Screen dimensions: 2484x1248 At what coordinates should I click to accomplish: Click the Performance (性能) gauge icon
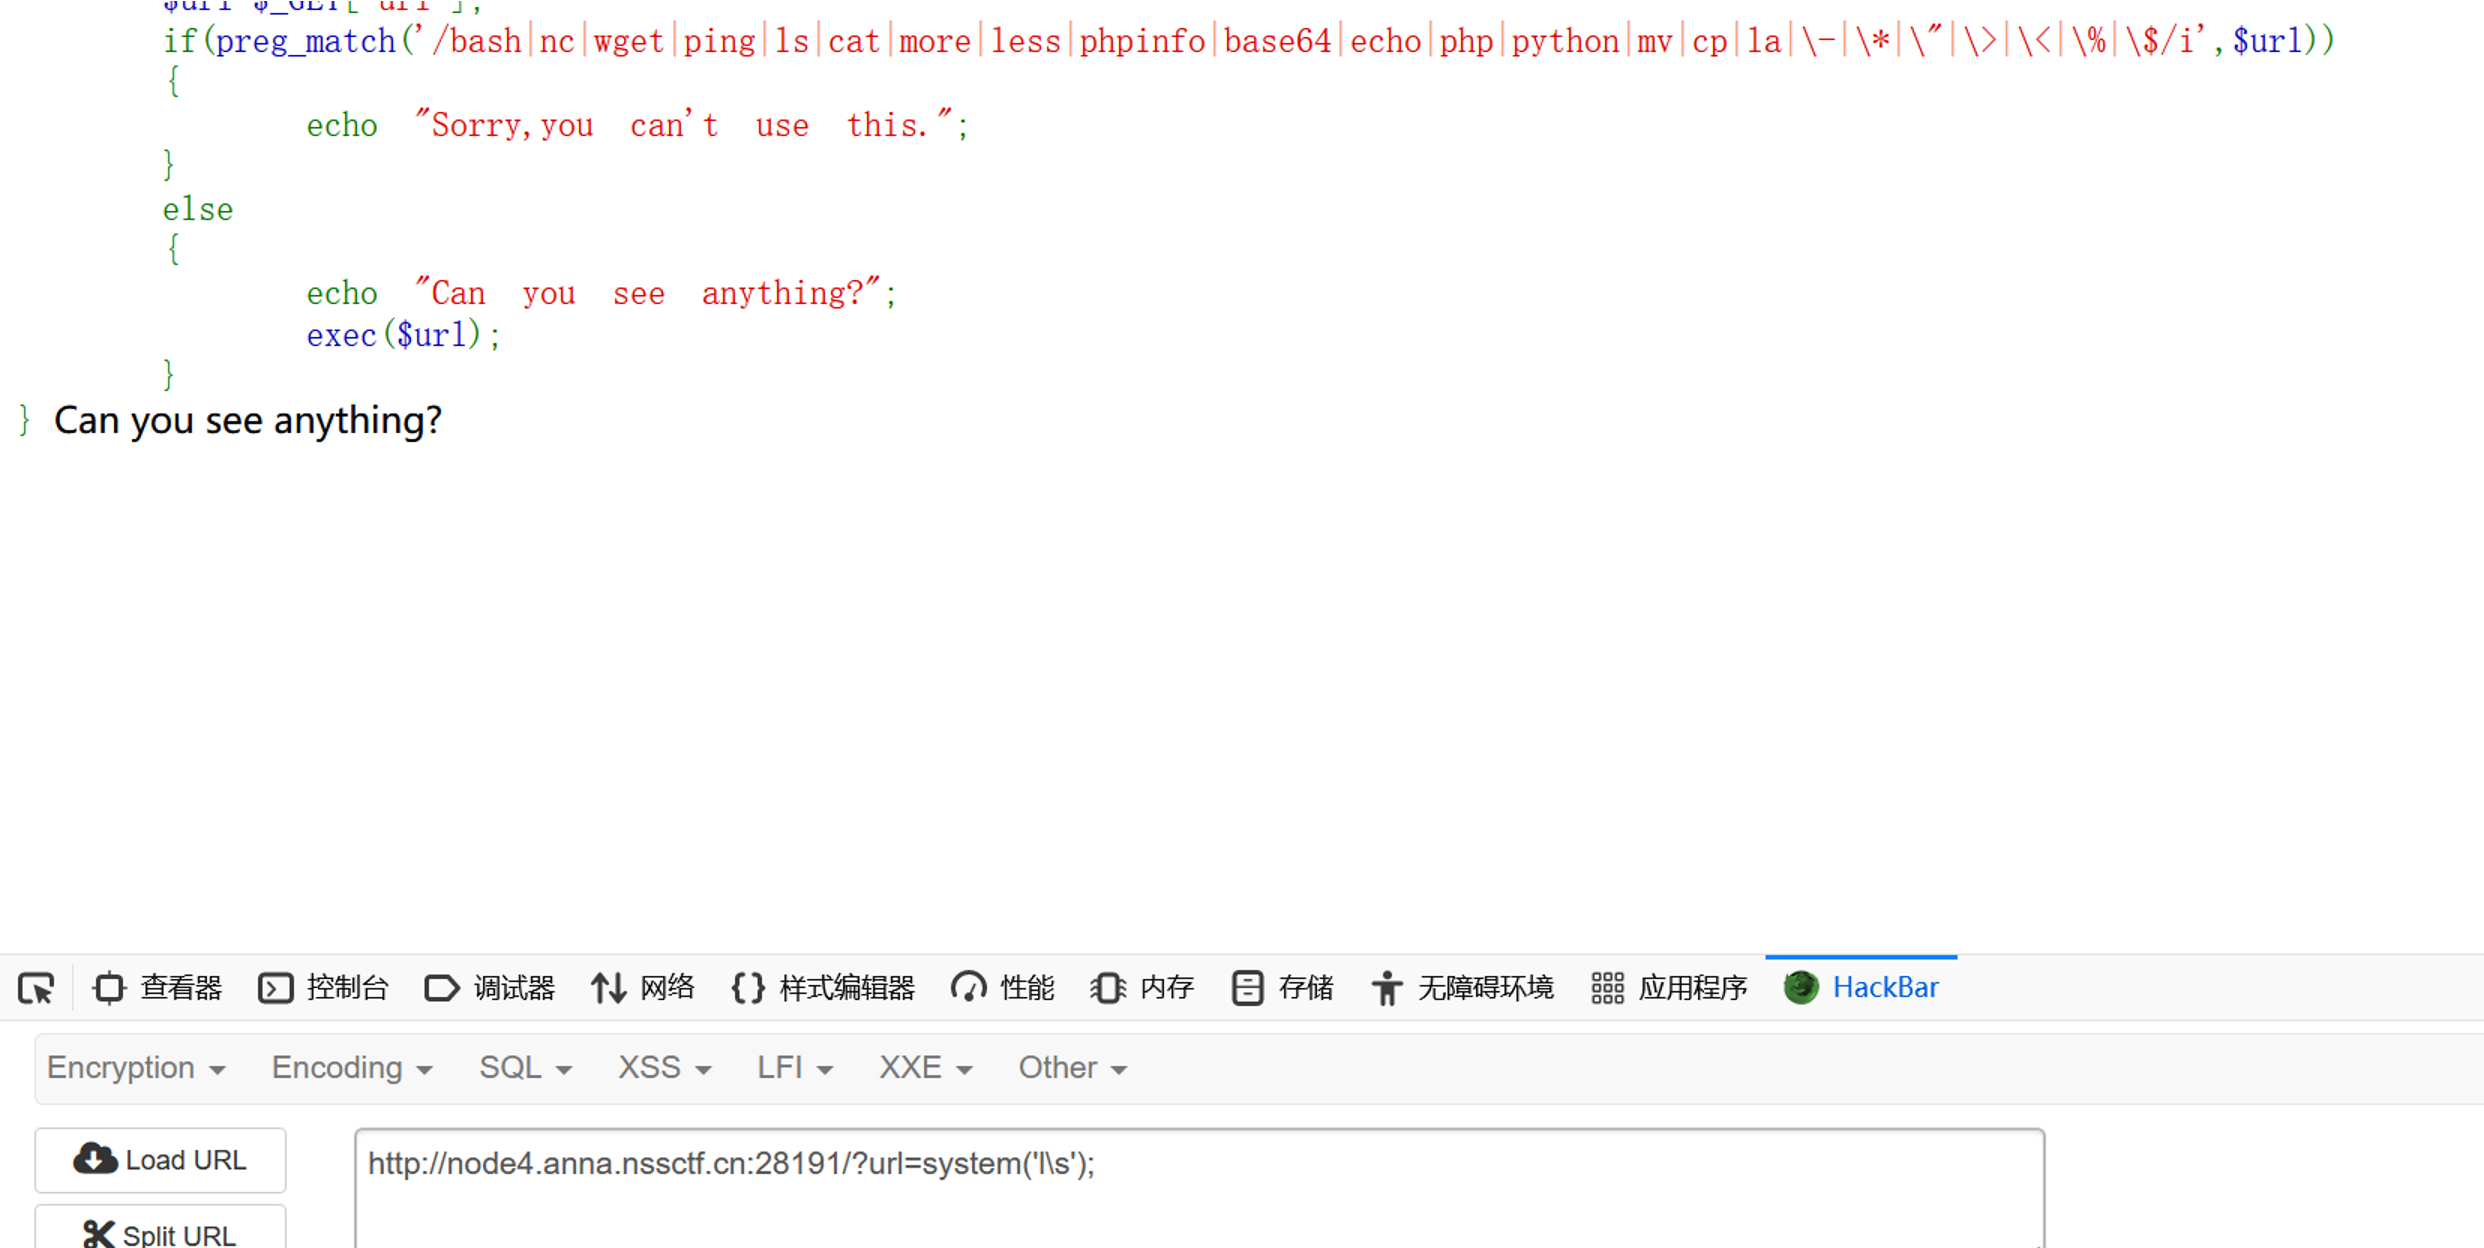968,988
